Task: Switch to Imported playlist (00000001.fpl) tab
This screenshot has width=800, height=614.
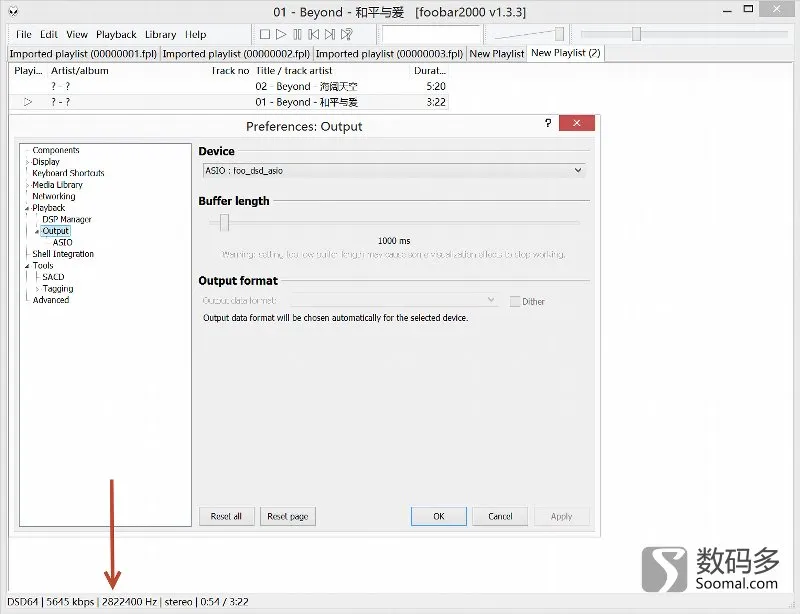Action: (x=83, y=54)
